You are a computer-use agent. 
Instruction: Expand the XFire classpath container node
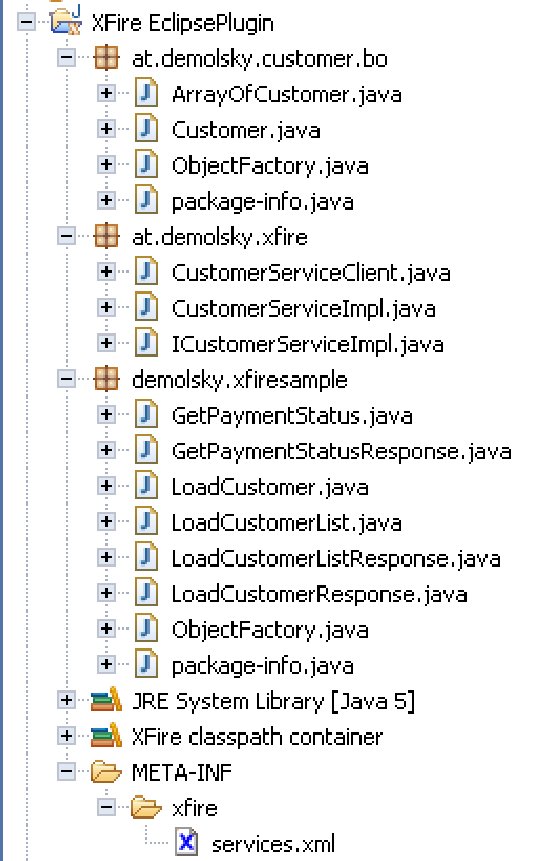(x=66, y=736)
